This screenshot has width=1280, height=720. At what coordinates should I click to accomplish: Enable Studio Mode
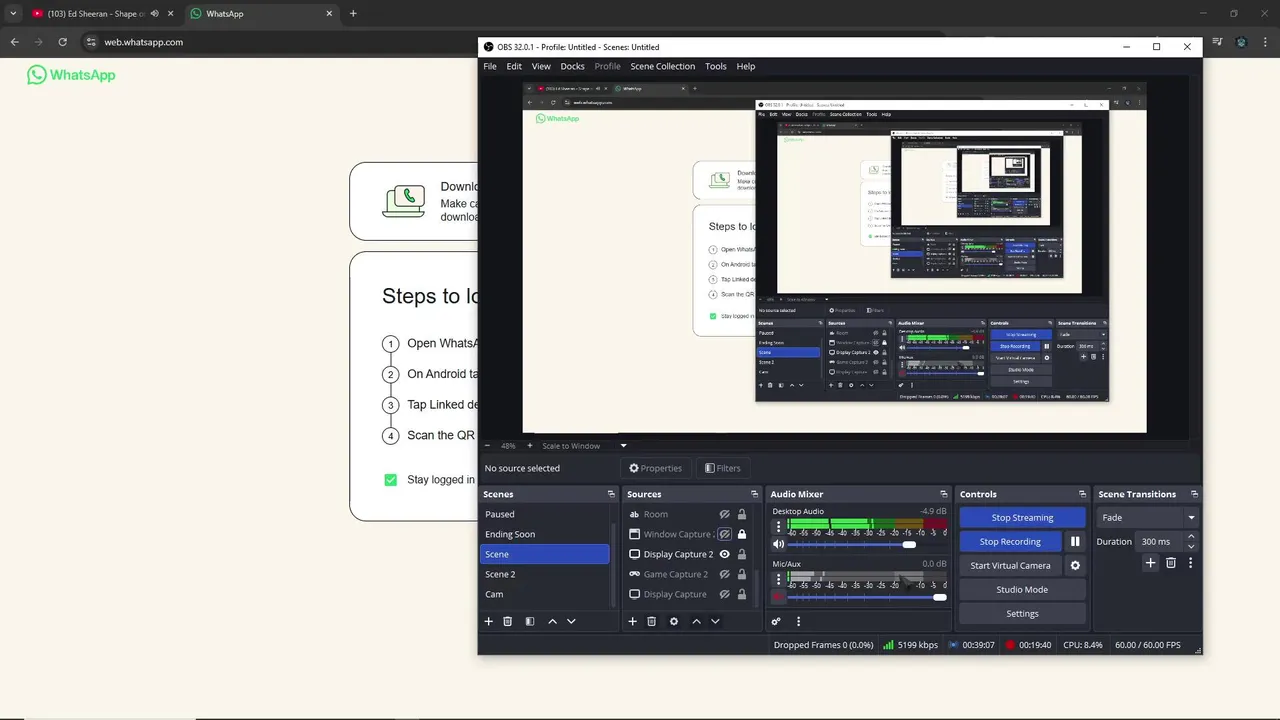(x=1022, y=589)
